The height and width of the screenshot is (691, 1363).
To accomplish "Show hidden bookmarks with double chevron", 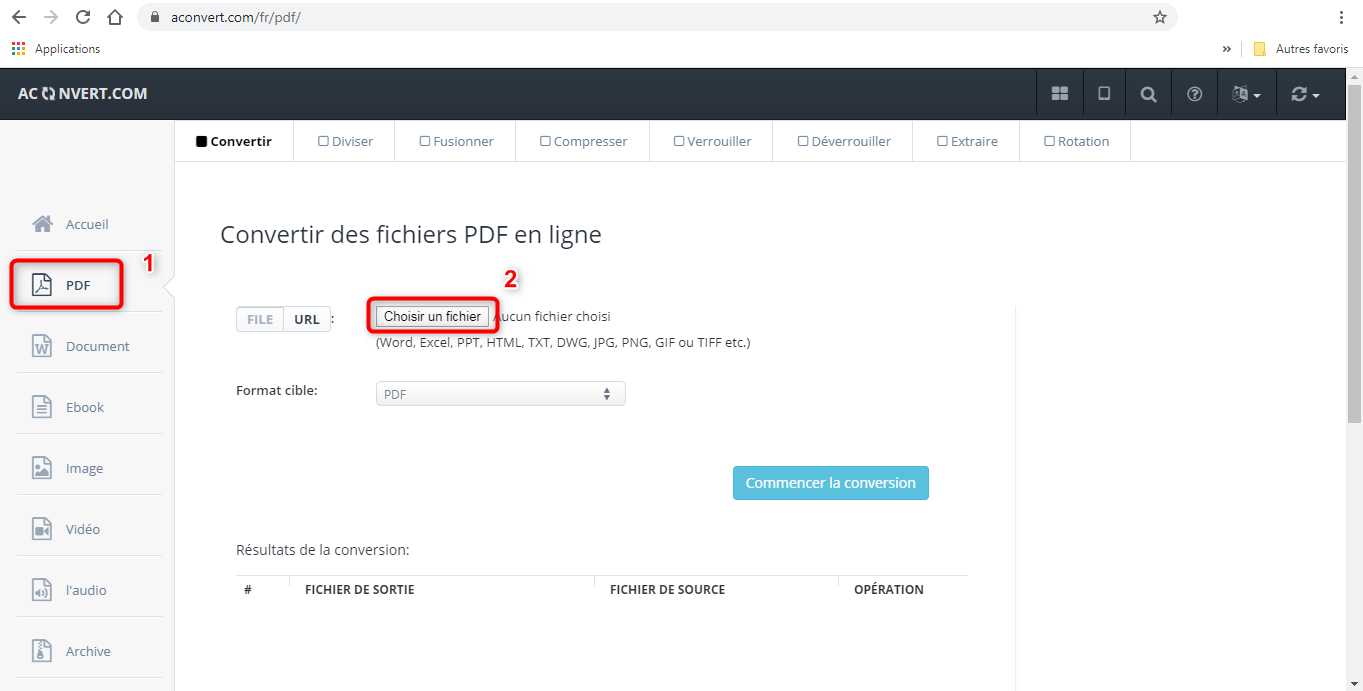I will 1227,48.
